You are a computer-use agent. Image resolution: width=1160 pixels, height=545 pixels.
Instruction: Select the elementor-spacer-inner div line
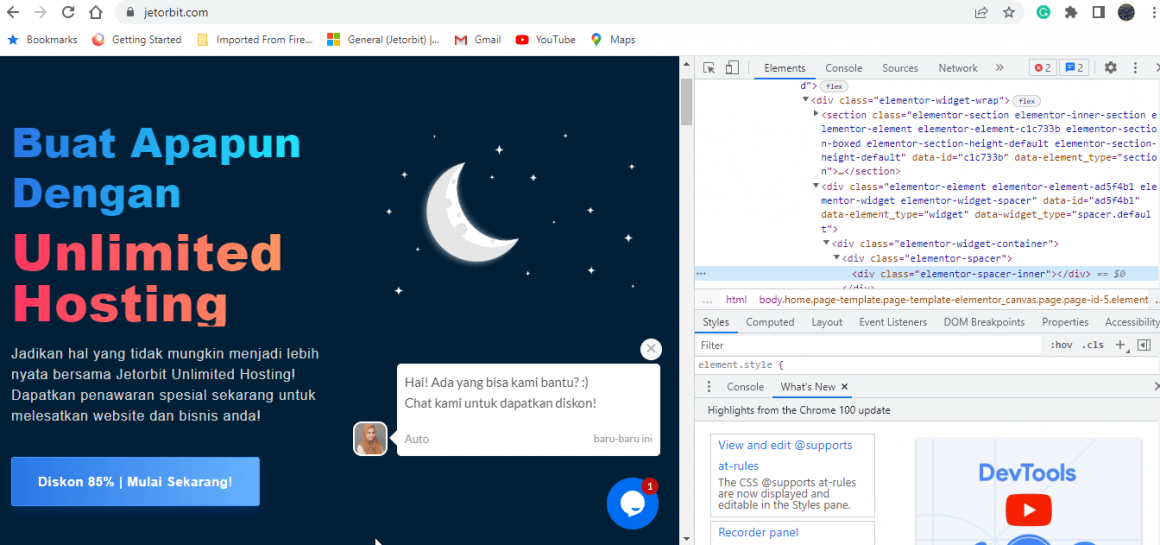[x=926, y=274]
